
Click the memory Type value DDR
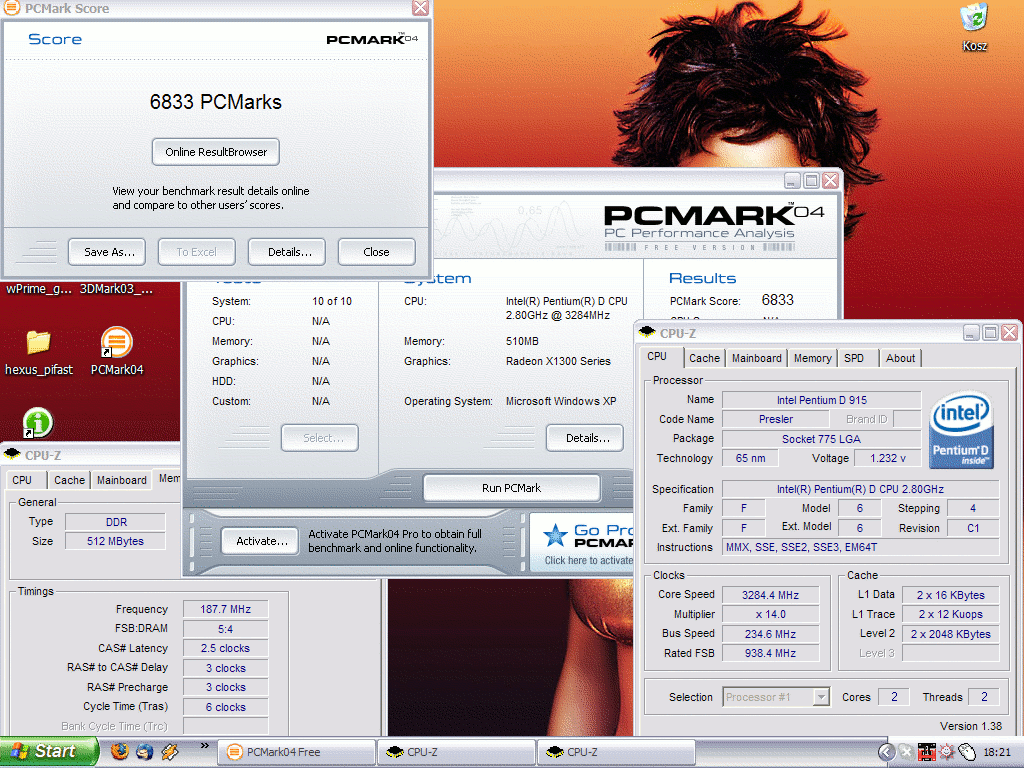pos(116,522)
